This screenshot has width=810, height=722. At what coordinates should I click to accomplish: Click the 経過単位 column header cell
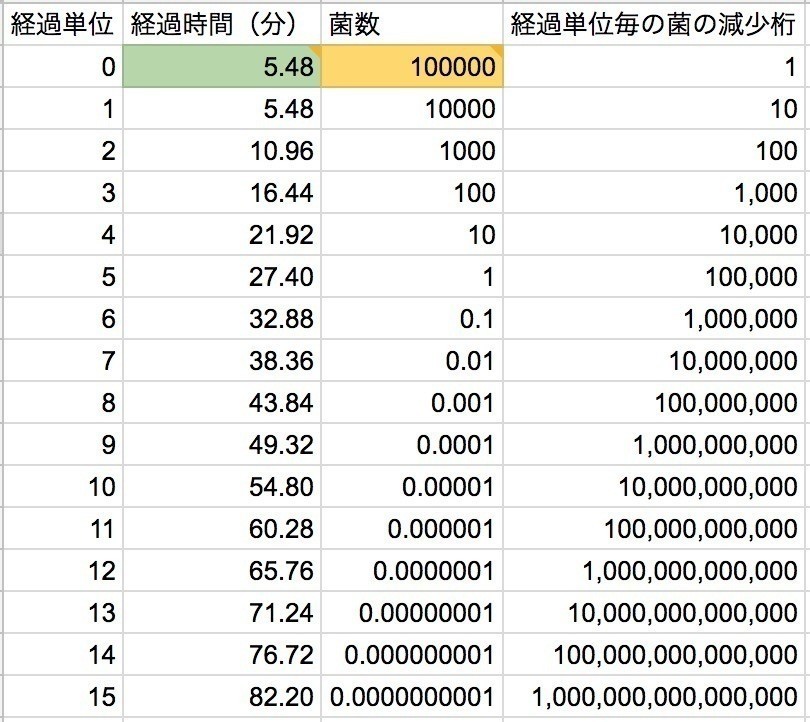click(x=63, y=24)
